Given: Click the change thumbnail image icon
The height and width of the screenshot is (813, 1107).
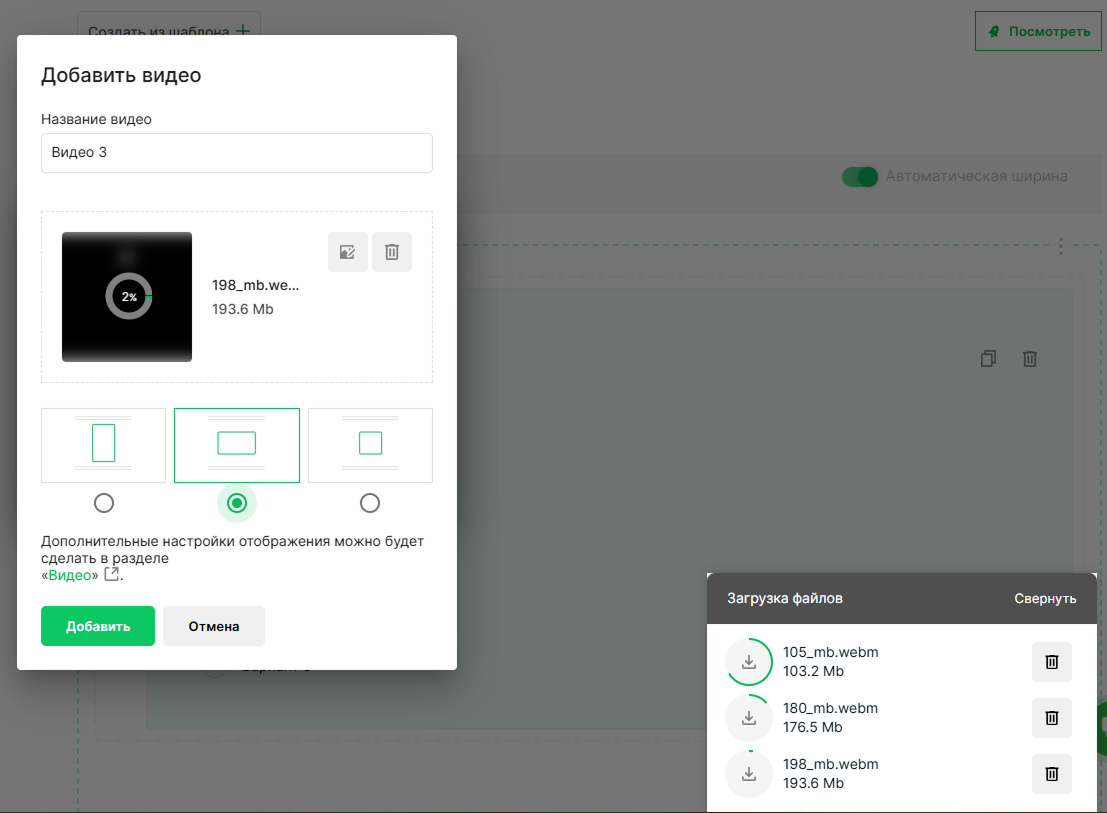Looking at the screenshot, I should [347, 252].
